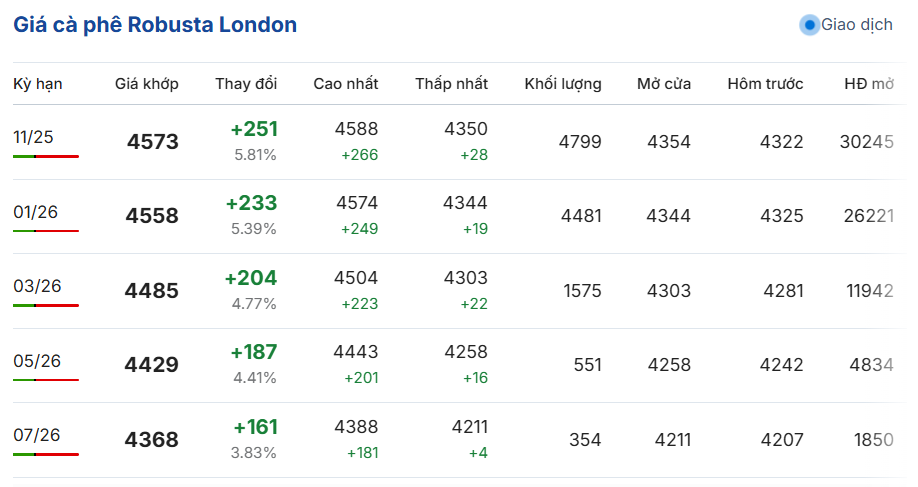Click the Cao nhất column header

point(346,84)
